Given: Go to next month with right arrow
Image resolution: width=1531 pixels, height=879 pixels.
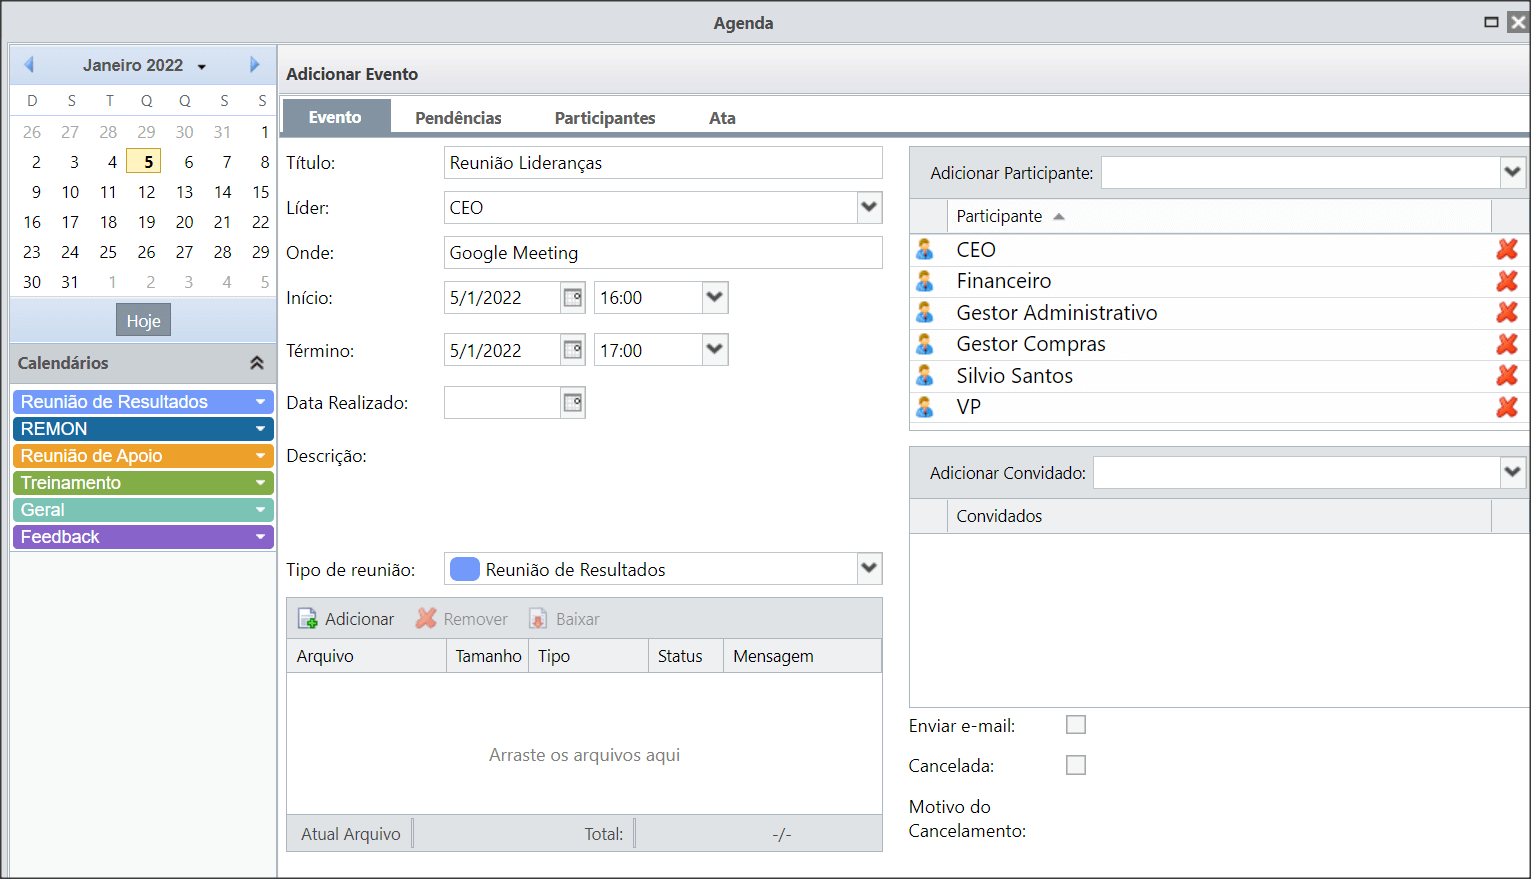Looking at the screenshot, I should [254, 65].
